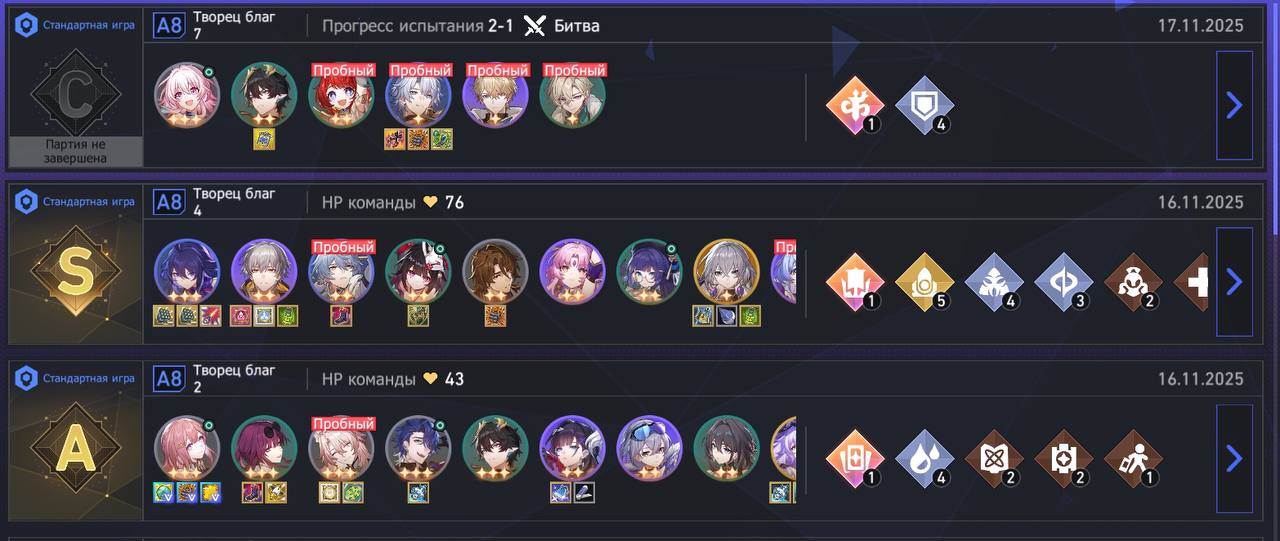Click the golden S rank badge
Image resolution: width=1280 pixels, height=541 pixels.
tap(75, 272)
